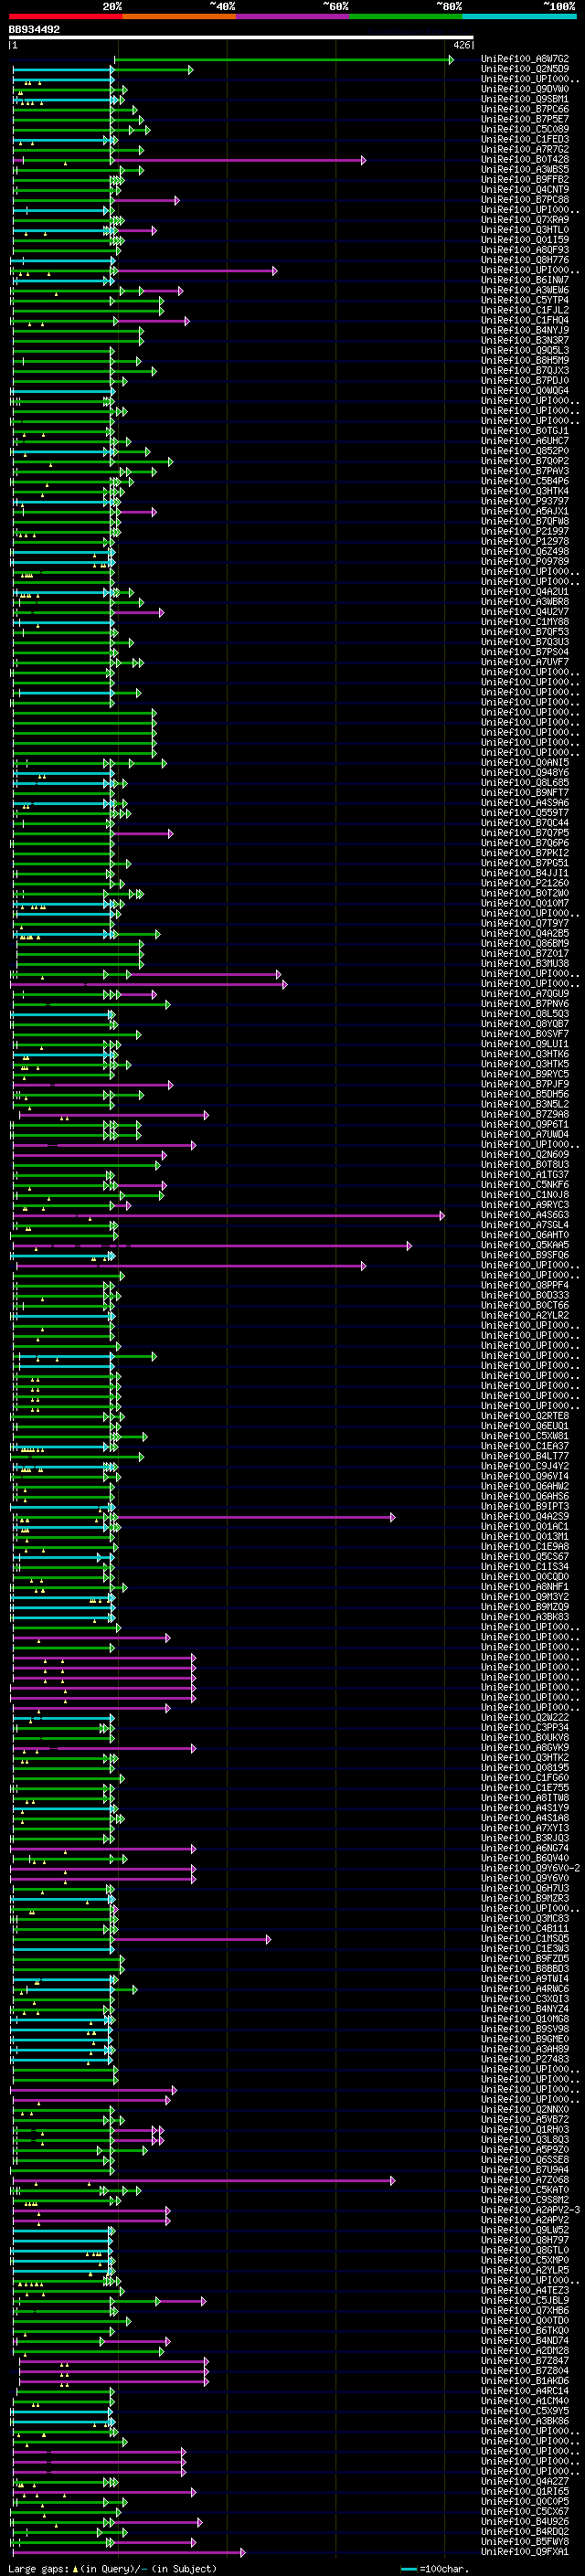Click hit label UniRef100_A3WEW6
585x2576 pixels.
click(525, 290)
